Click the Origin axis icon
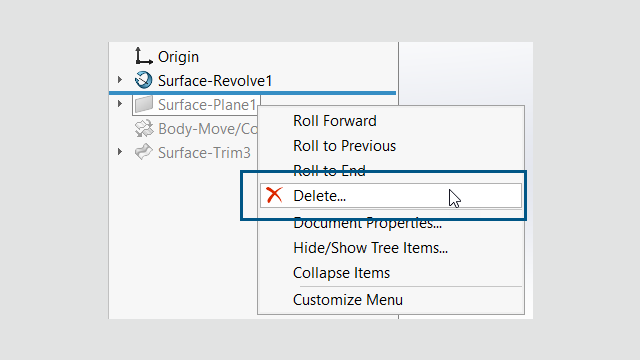This screenshot has height=360, width=640. (144, 56)
